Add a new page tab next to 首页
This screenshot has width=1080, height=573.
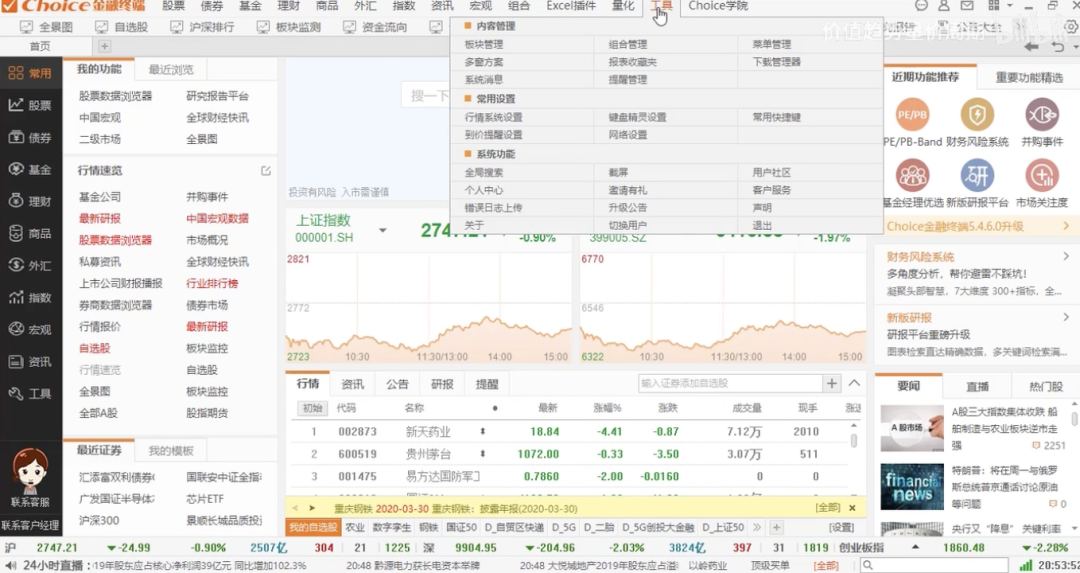(x=104, y=46)
